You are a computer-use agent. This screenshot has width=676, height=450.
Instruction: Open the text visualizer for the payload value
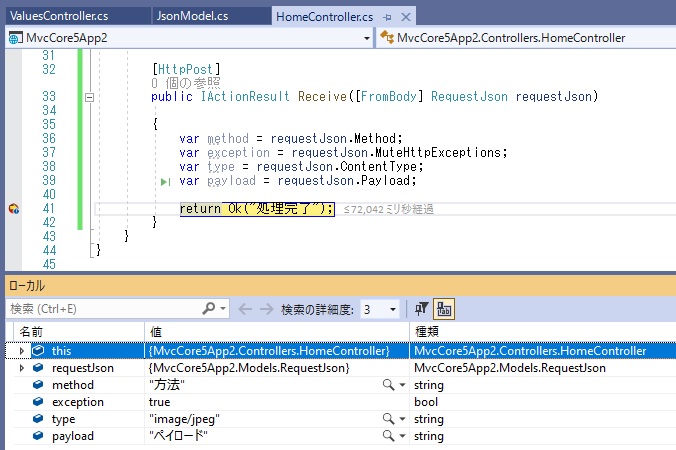(387, 437)
